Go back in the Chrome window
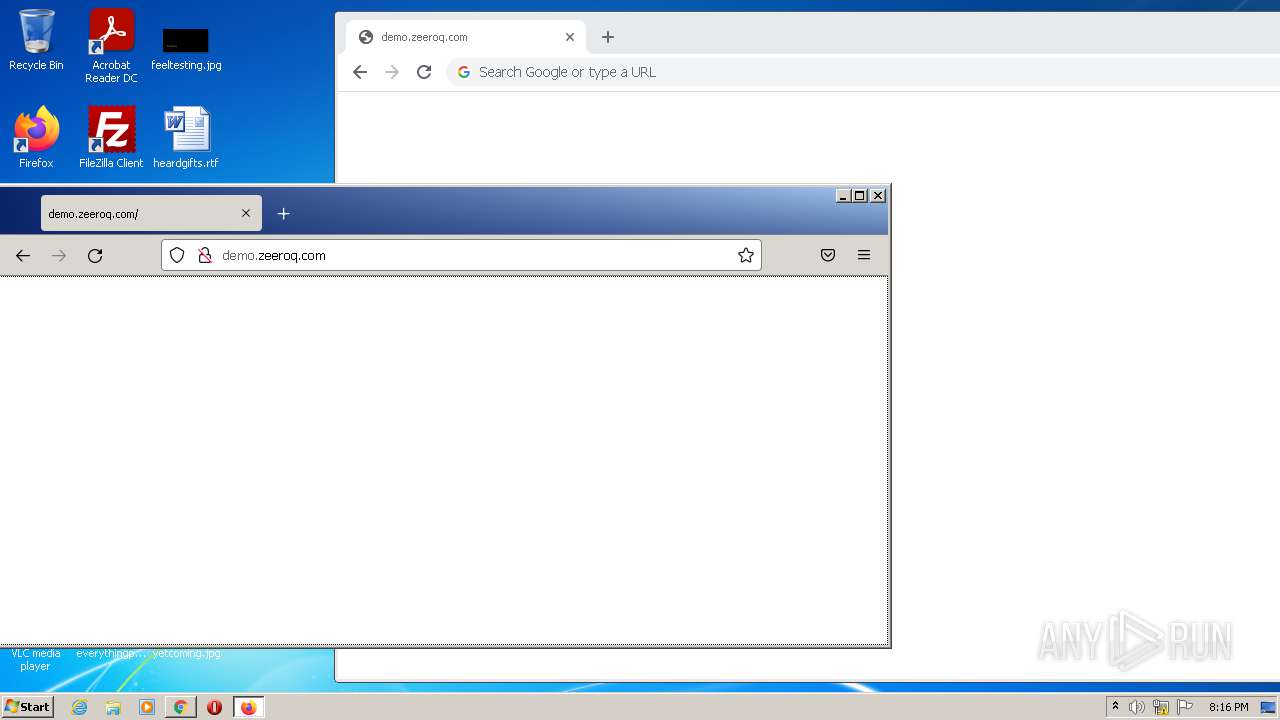This screenshot has width=1280, height=720. [x=360, y=72]
